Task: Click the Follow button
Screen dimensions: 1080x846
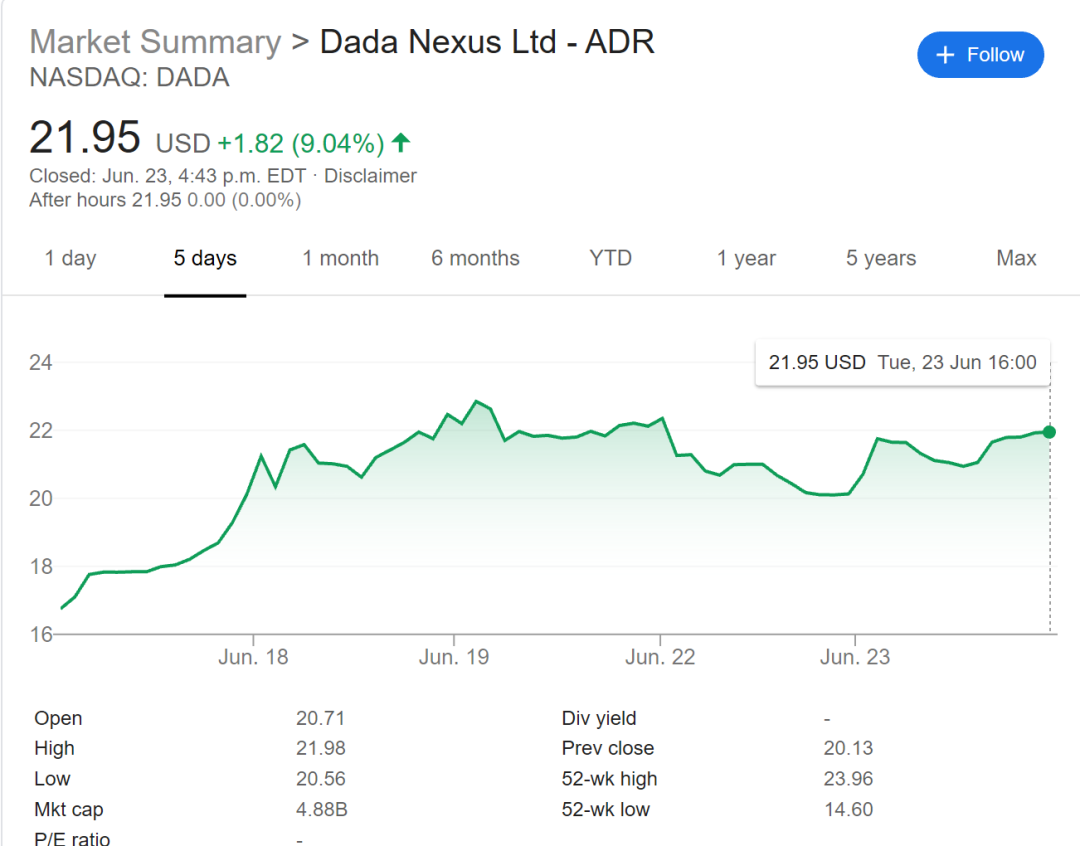Action: coord(980,54)
